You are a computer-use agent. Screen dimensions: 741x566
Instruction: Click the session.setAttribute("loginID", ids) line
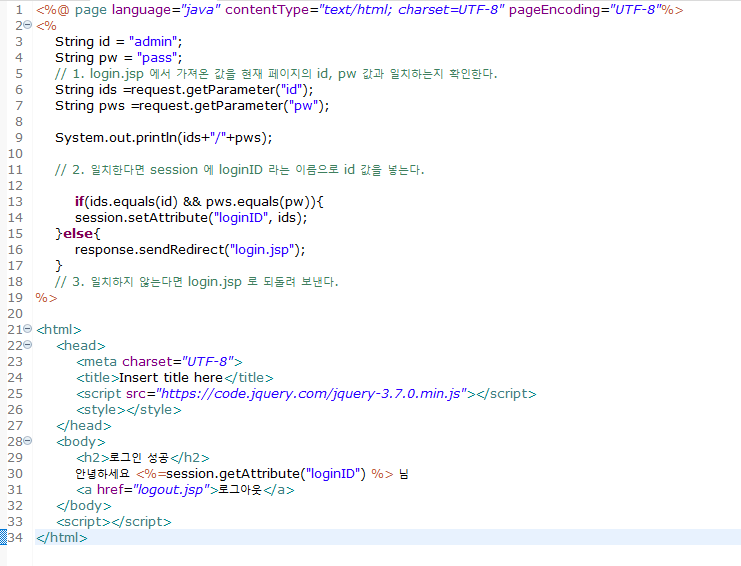191,218
